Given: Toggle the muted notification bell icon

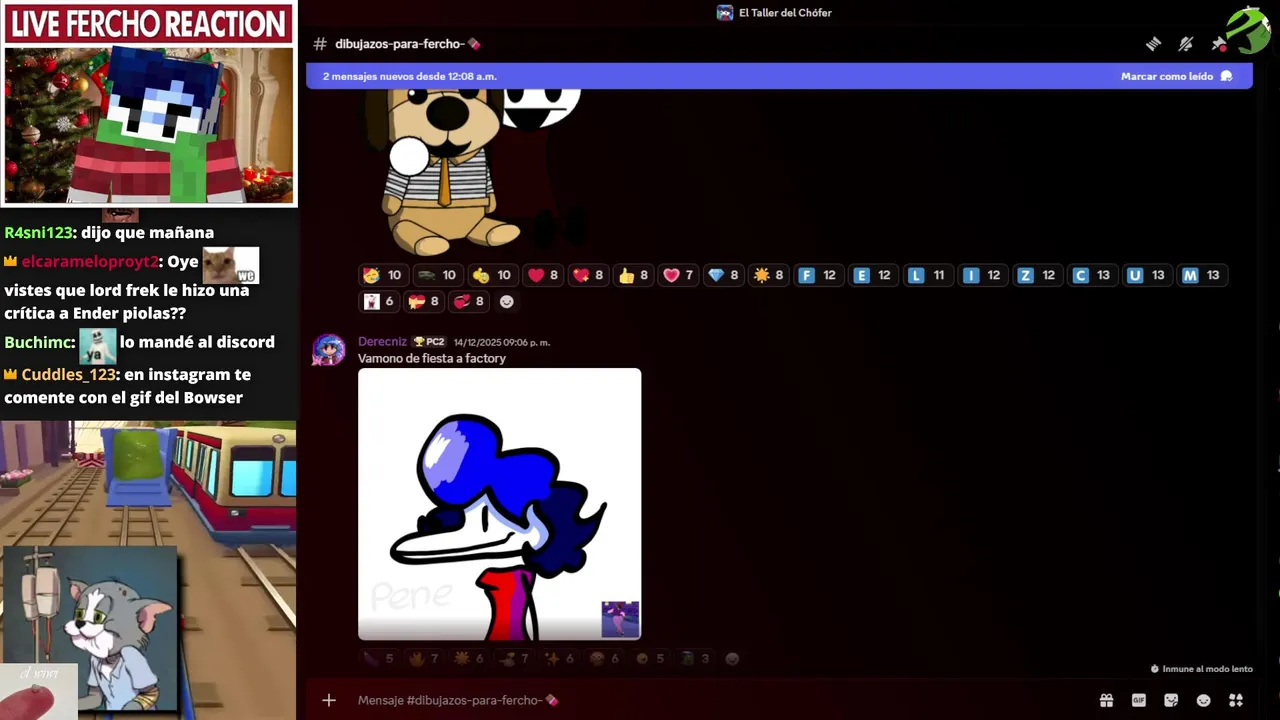Looking at the screenshot, I should (1186, 44).
